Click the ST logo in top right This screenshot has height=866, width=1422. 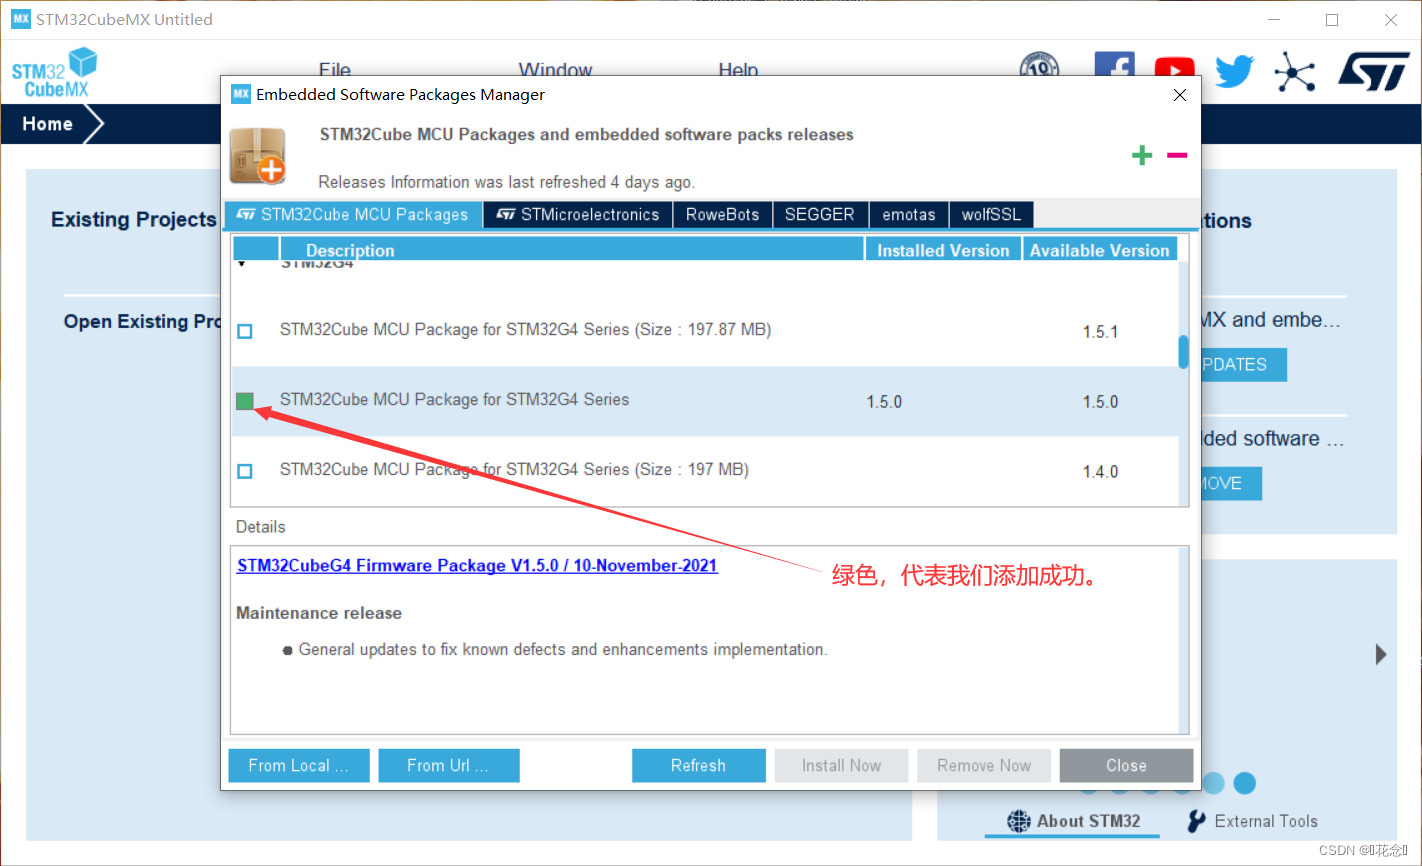click(1374, 71)
